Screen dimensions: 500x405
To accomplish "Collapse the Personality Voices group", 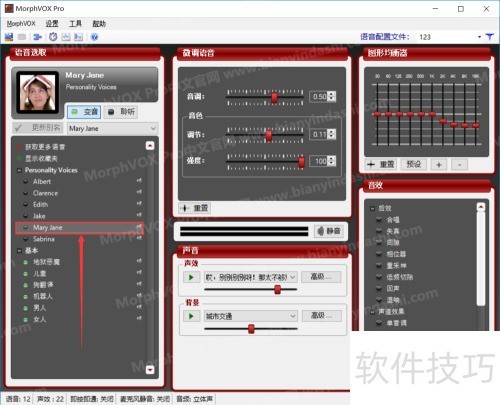I will [19, 170].
